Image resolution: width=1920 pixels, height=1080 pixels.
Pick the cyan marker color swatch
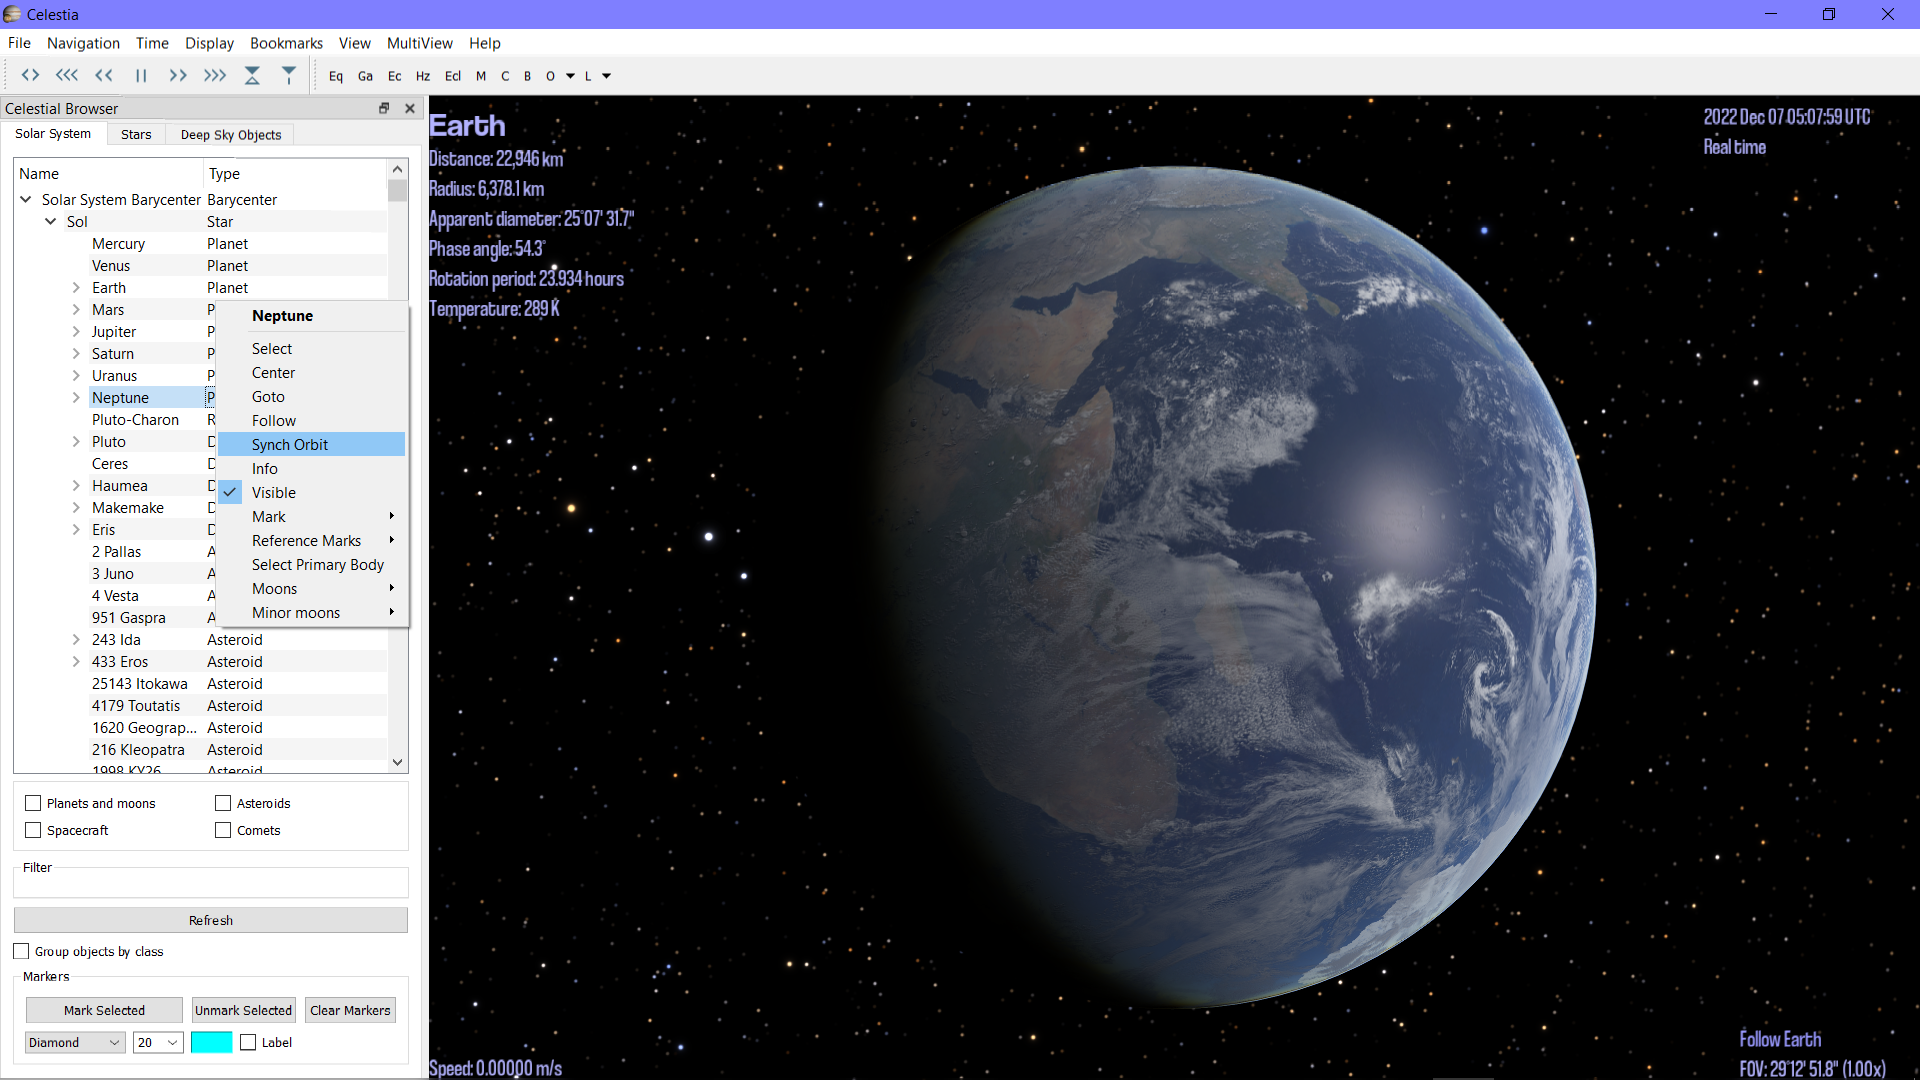[212, 1042]
